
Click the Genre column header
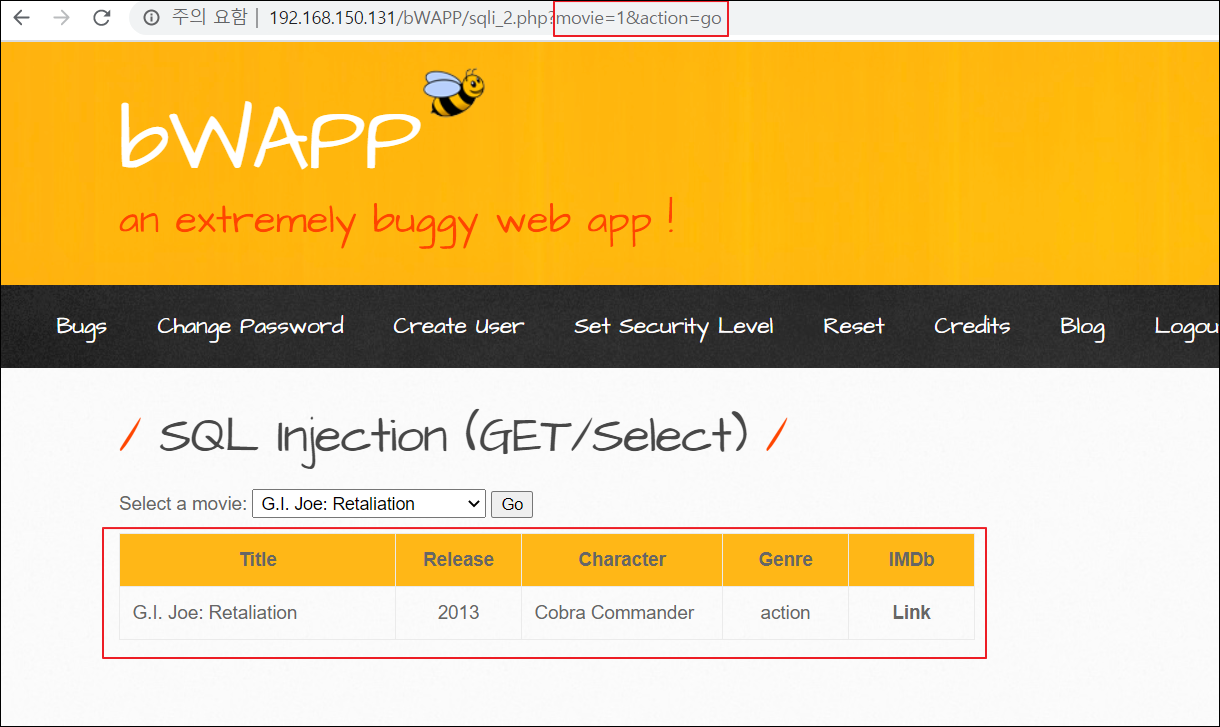point(785,560)
